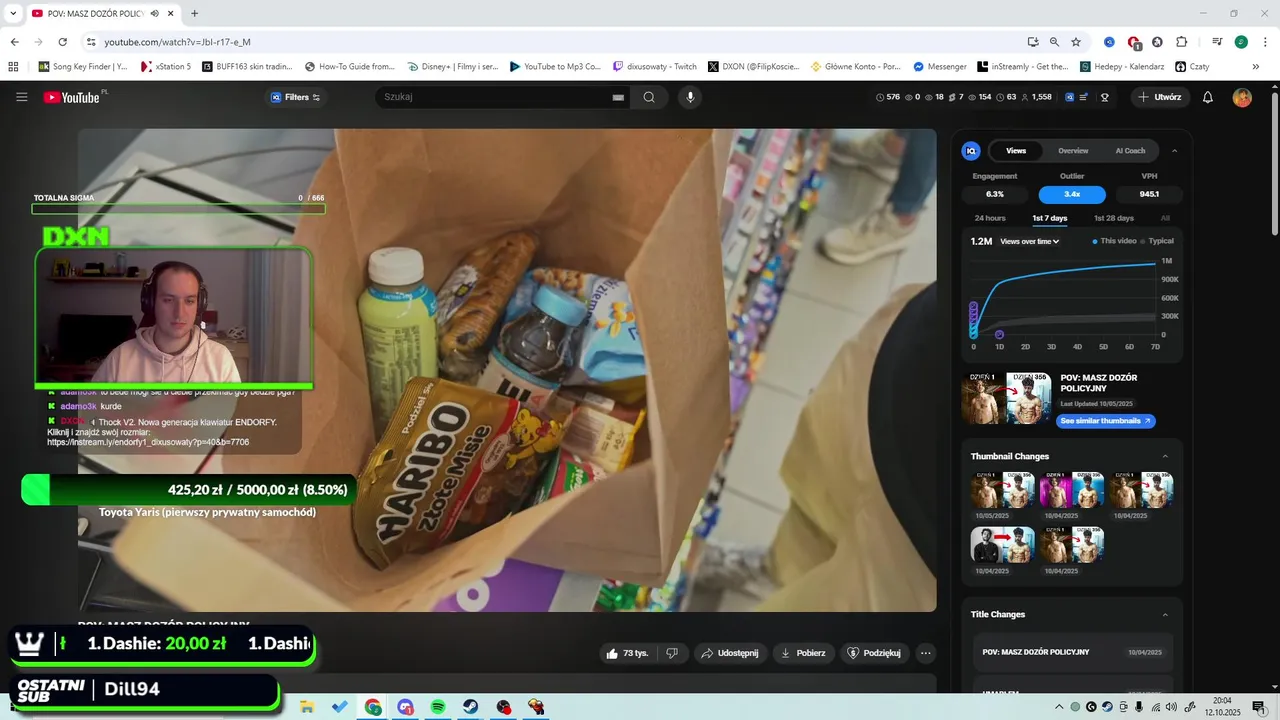Toggle Typical series in chart legend

click(x=1158, y=241)
